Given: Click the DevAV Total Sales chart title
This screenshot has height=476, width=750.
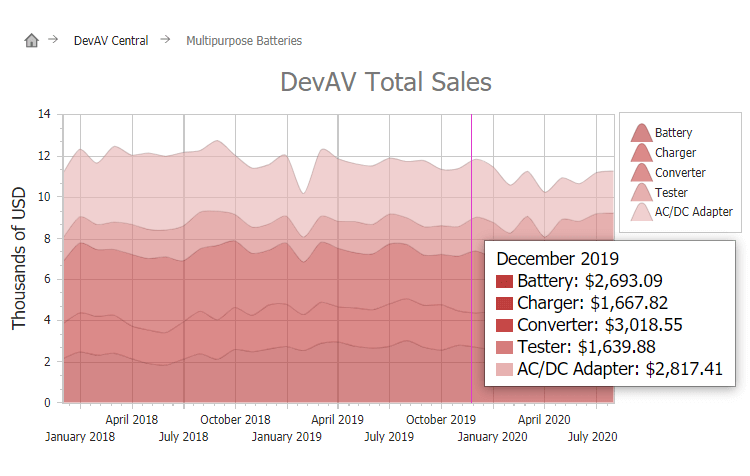Looking at the screenshot, I should [x=386, y=82].
